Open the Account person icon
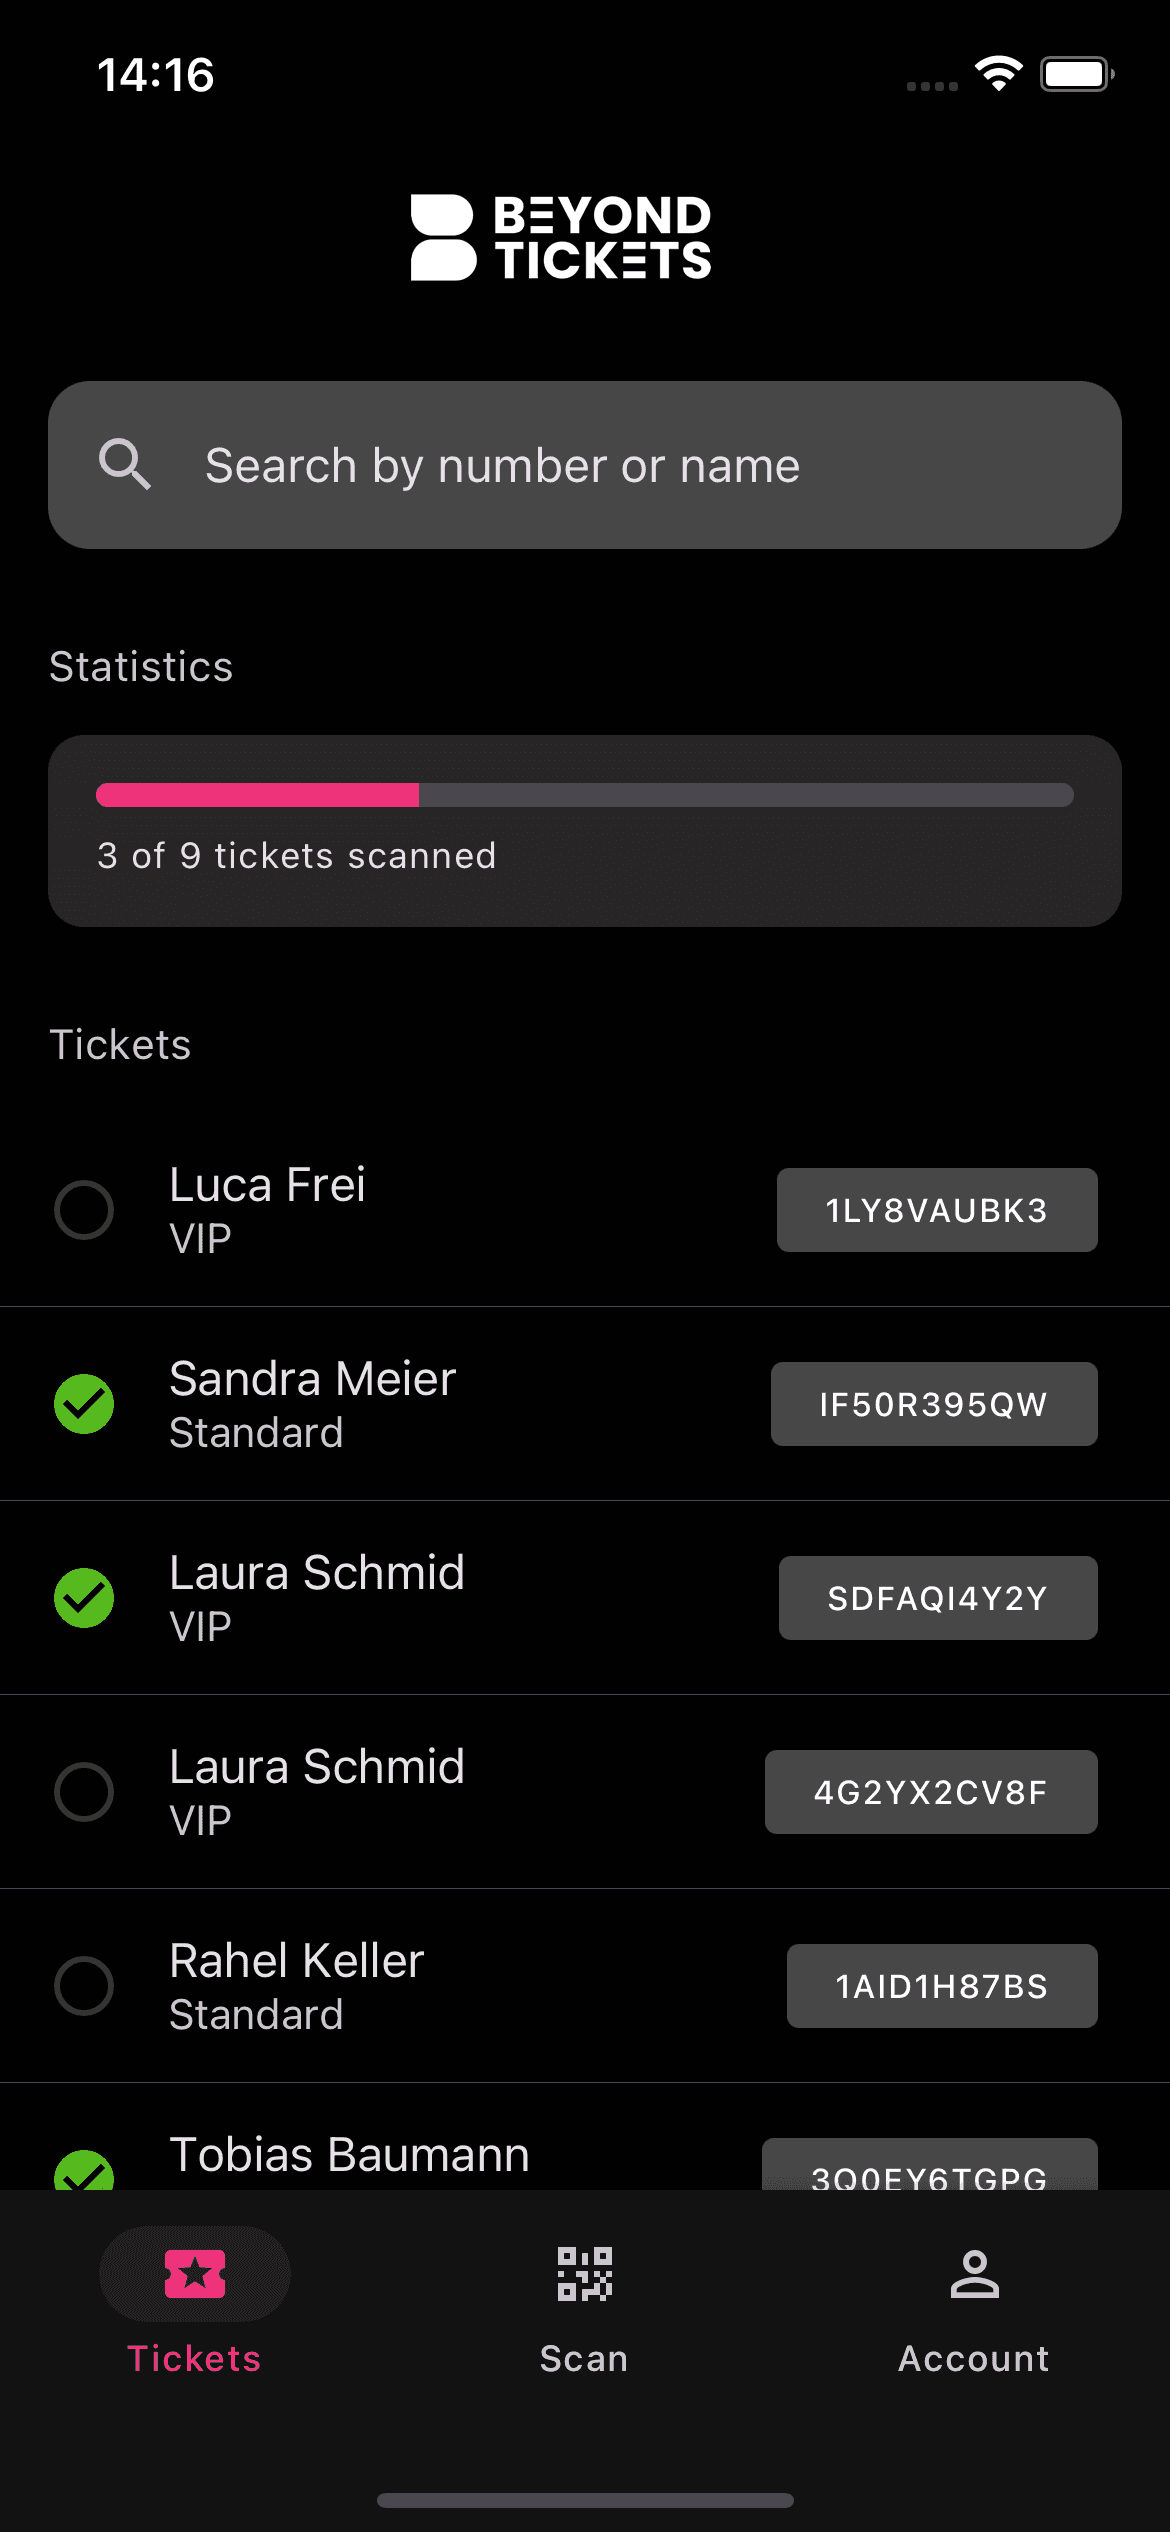Viewport: 1170px width, 2532px height. pyautogui.click(x=974, y=2274)
